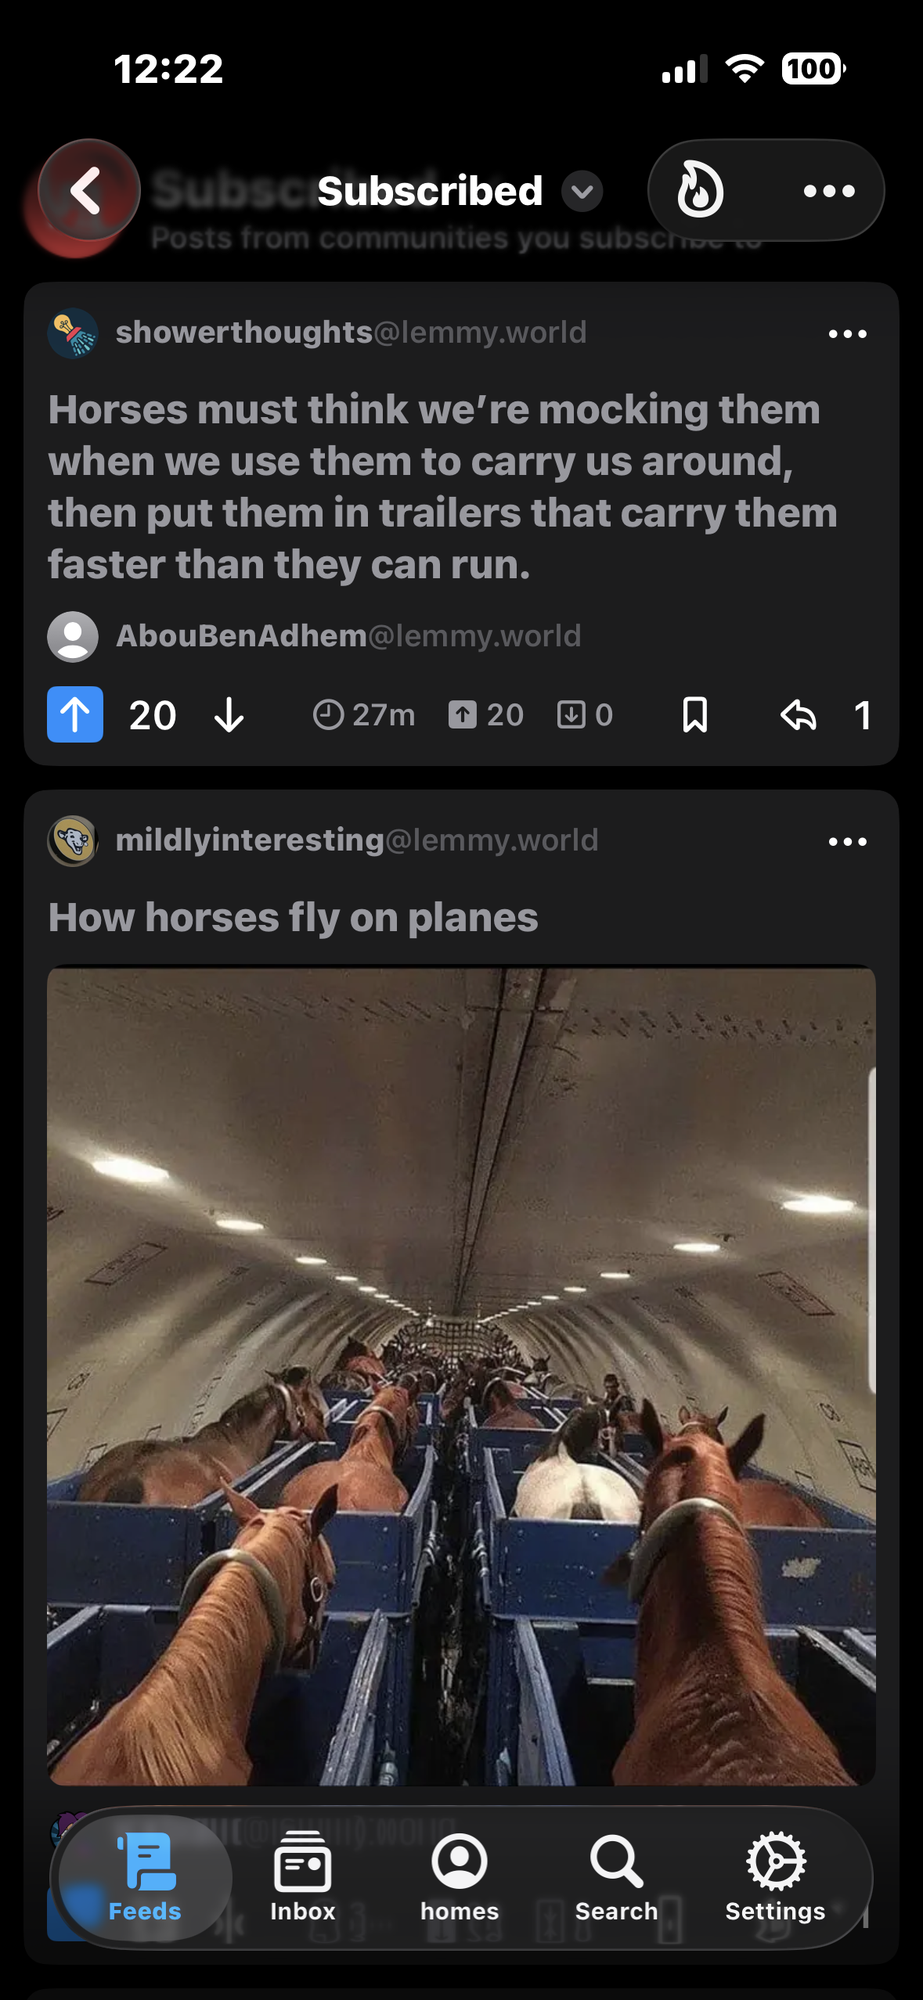The image size is (923, 2000).
Task: Bookmark the showerthoughts post
Action: 695,715
